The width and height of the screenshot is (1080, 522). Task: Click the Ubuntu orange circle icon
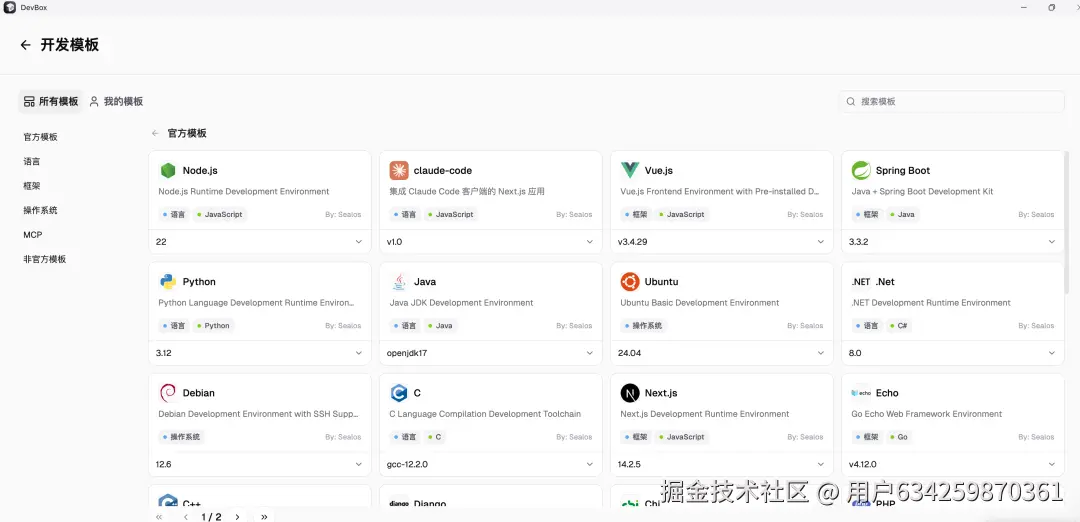coord(630,282)
